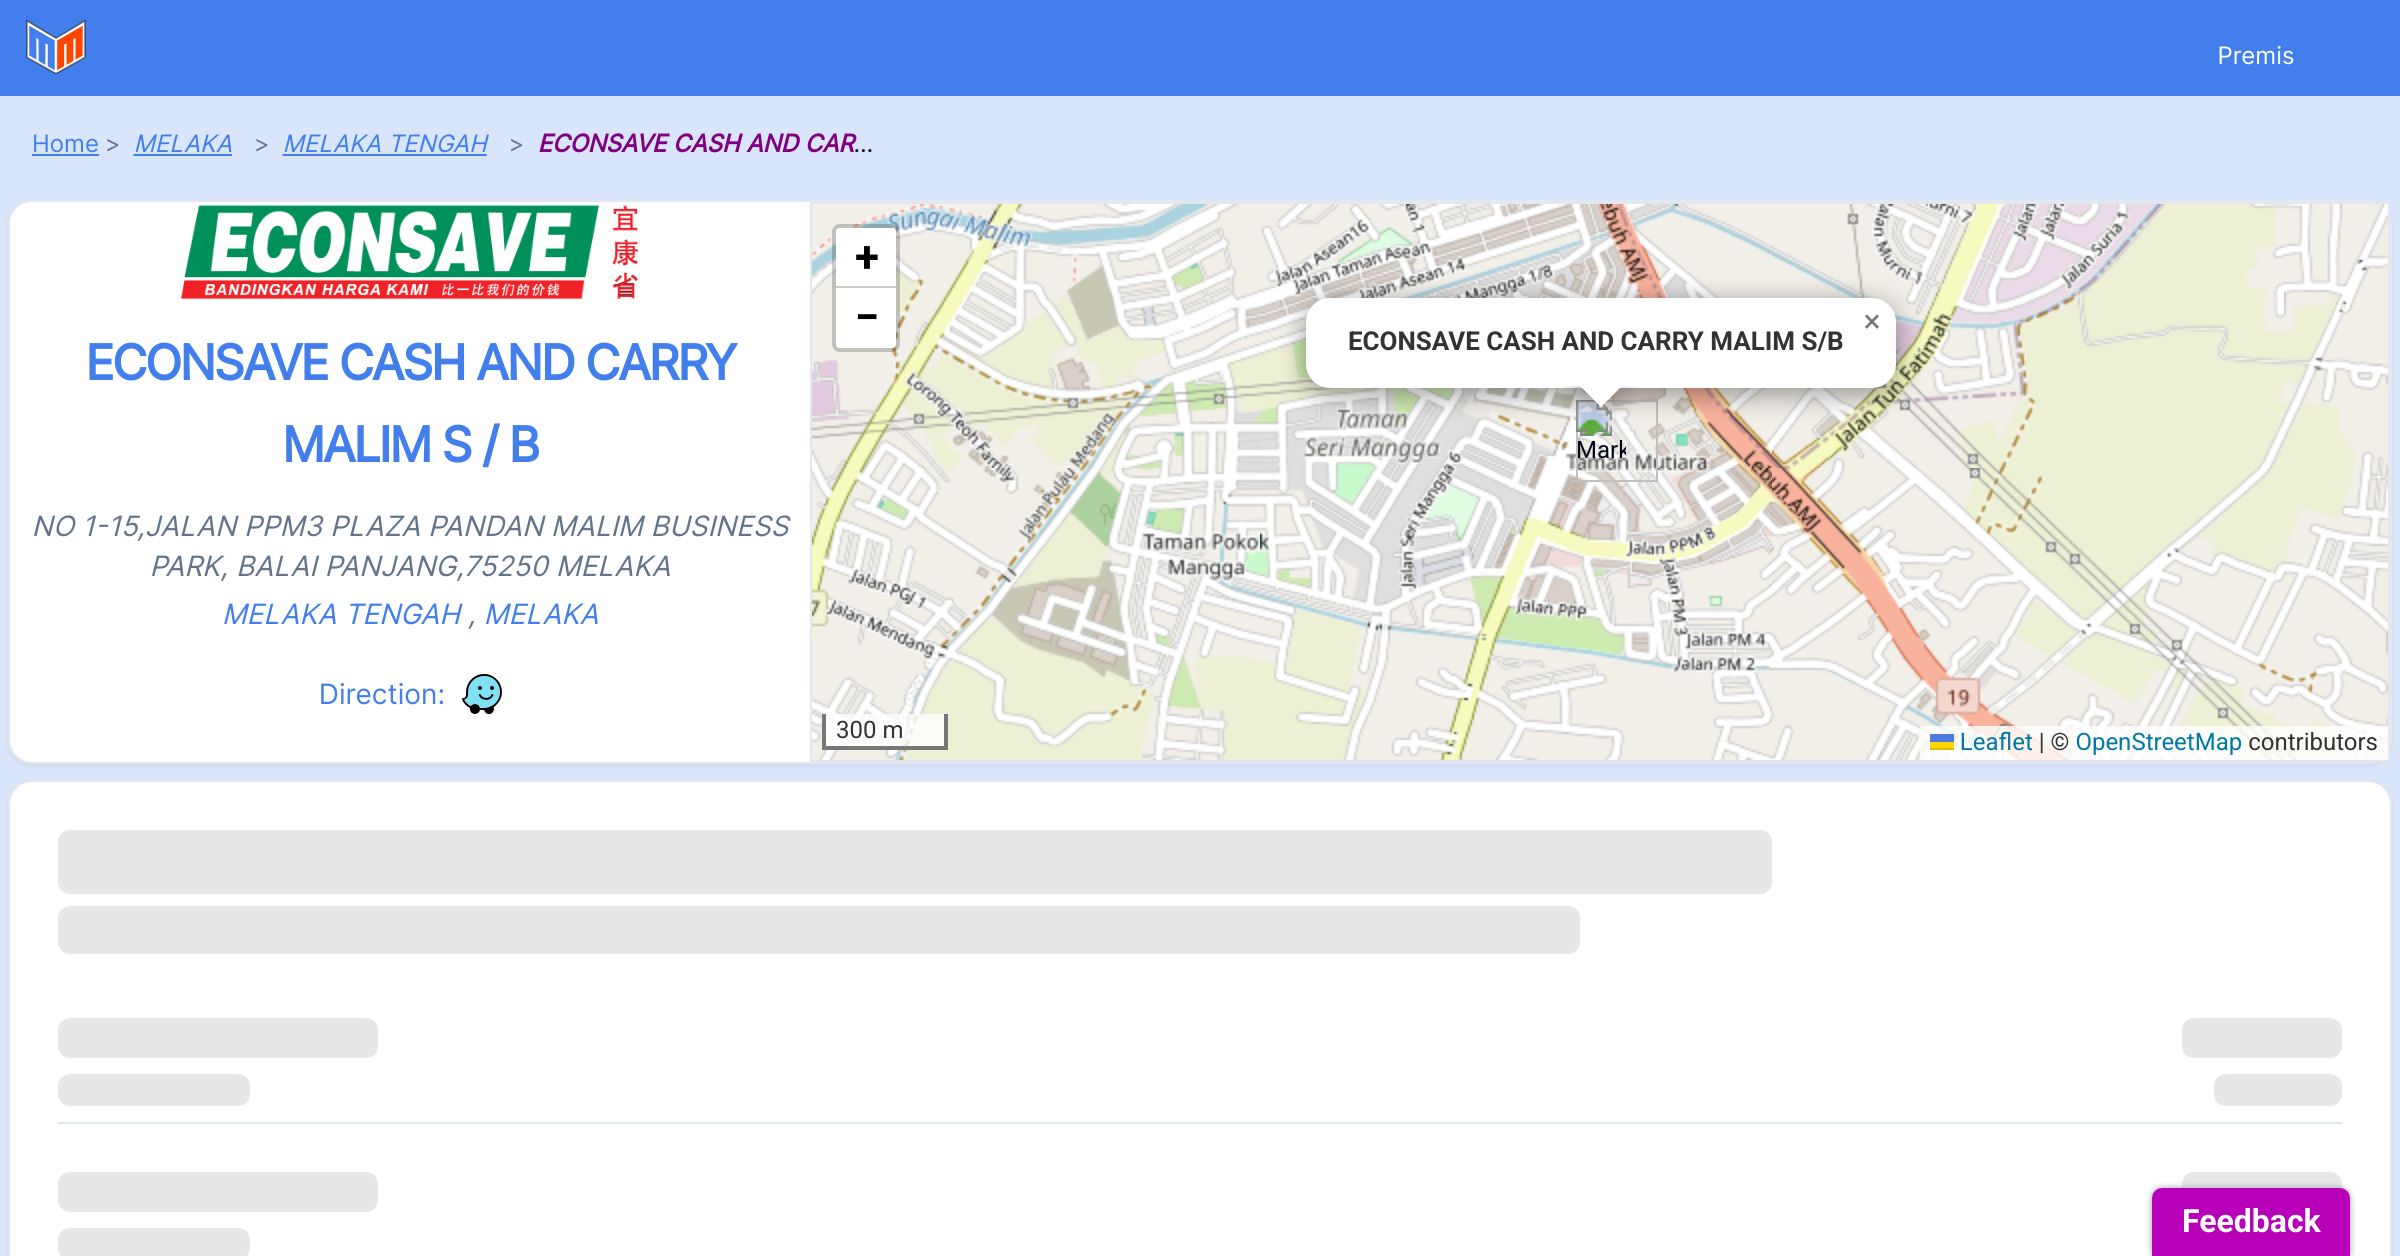
Task: Click MELAKA TENGAH link under address
Action: 343,614
